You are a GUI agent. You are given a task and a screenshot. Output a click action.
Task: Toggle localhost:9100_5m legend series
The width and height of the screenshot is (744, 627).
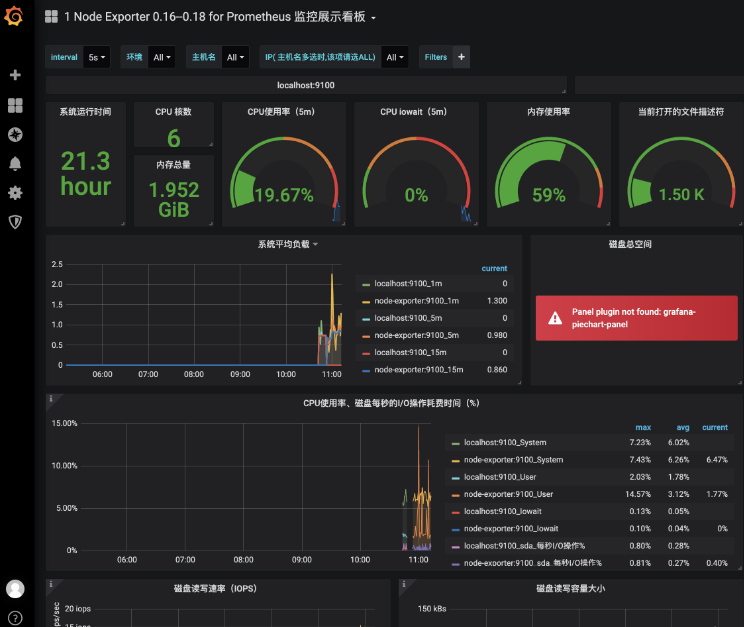click(x=408, y=318)
